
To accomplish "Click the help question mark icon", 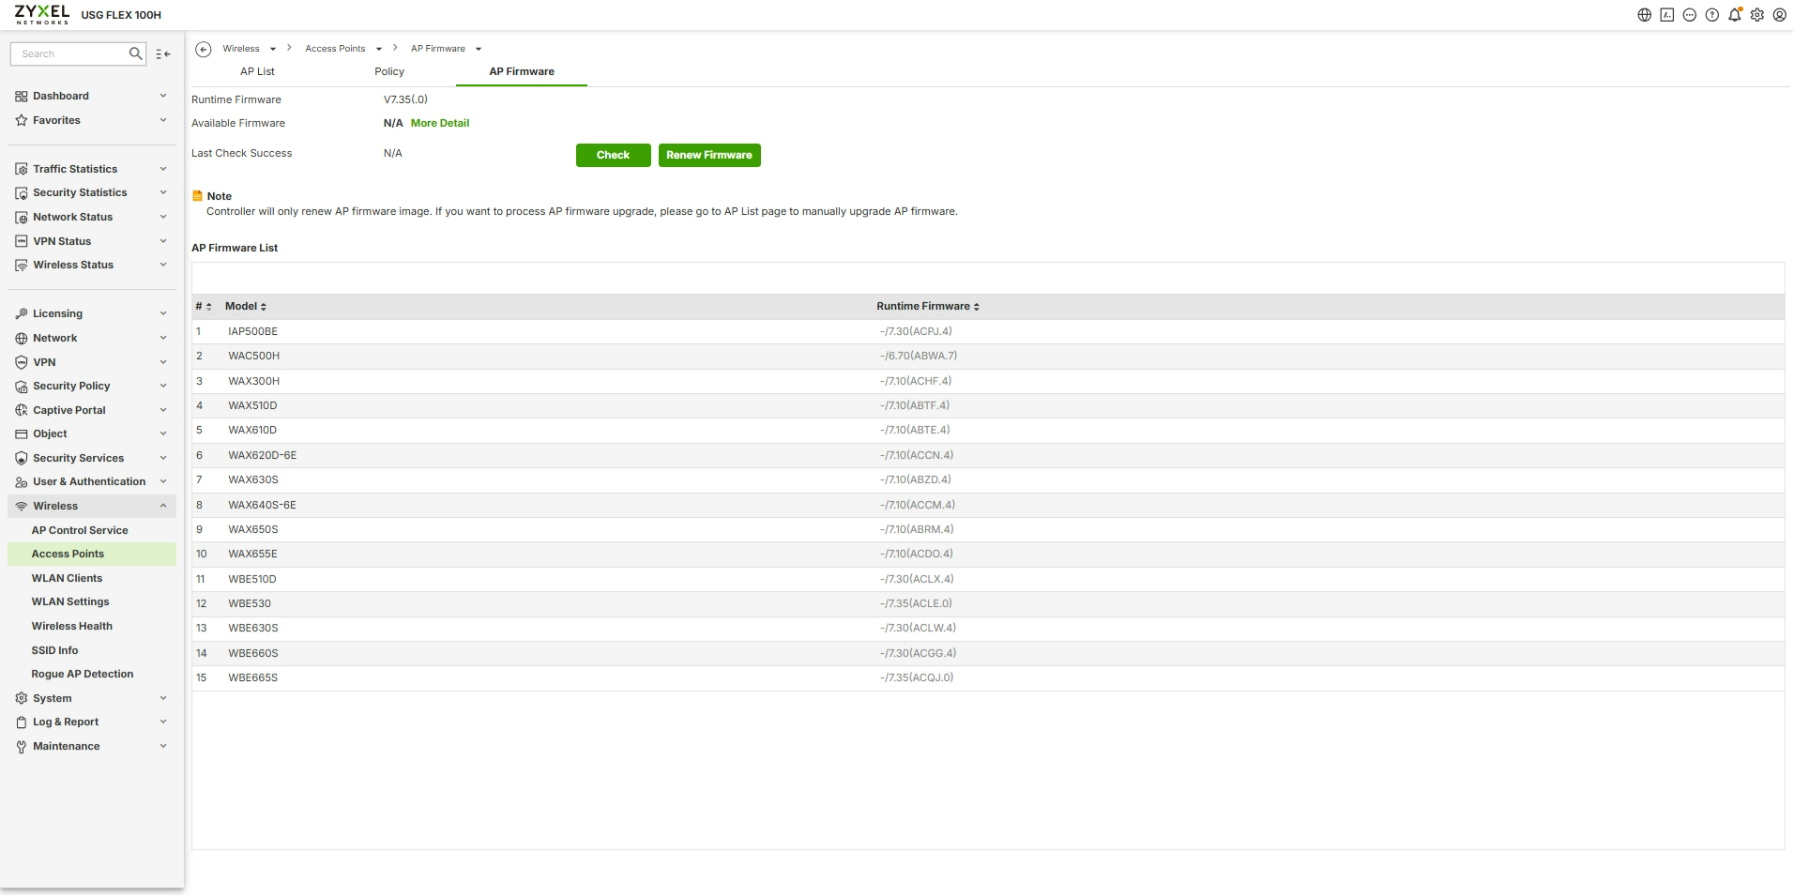I will coord(1712,15).
